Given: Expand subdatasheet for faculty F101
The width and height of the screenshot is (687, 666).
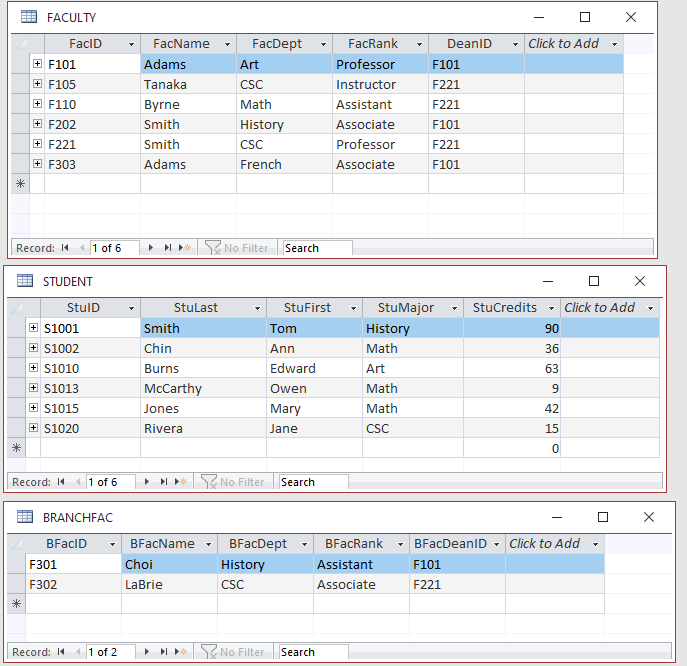Looking at the screenshot, I should point(37,64).
